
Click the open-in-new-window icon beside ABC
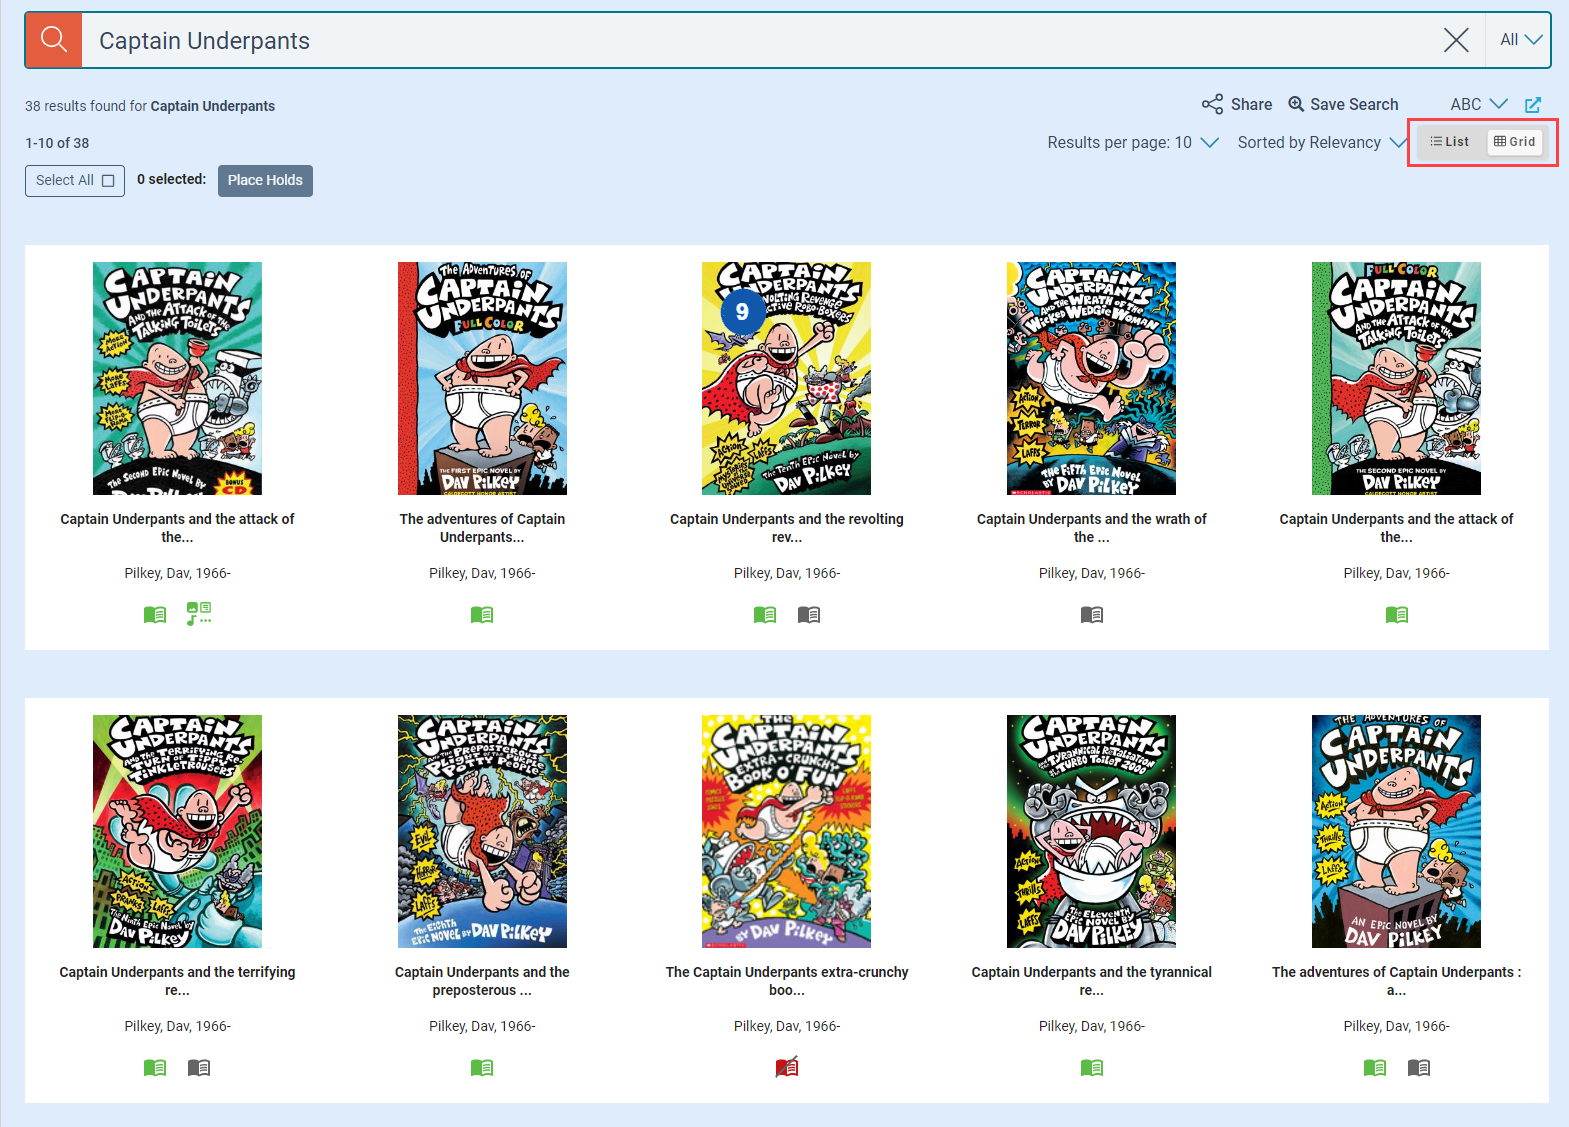[x=1533, y=104]
